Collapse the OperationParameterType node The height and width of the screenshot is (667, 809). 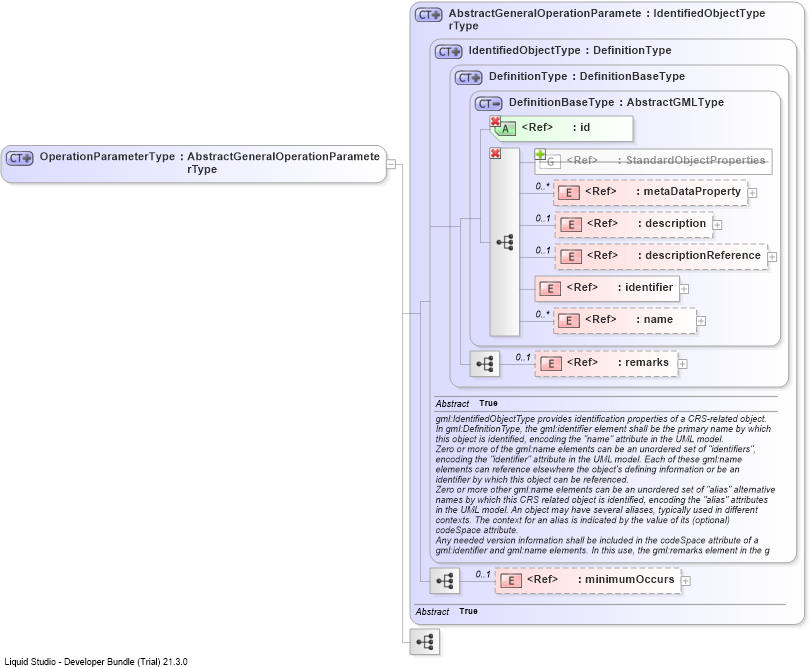pos(392,165)
